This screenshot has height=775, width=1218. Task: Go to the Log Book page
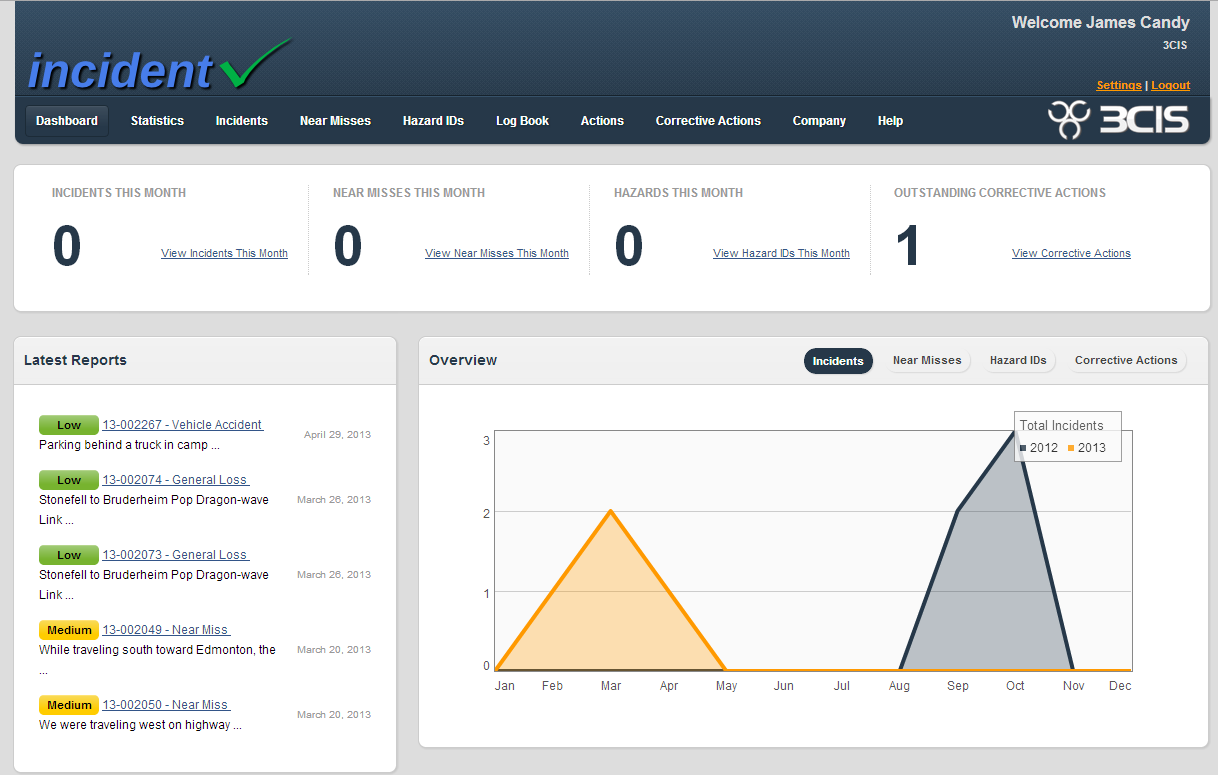(522, 121)
